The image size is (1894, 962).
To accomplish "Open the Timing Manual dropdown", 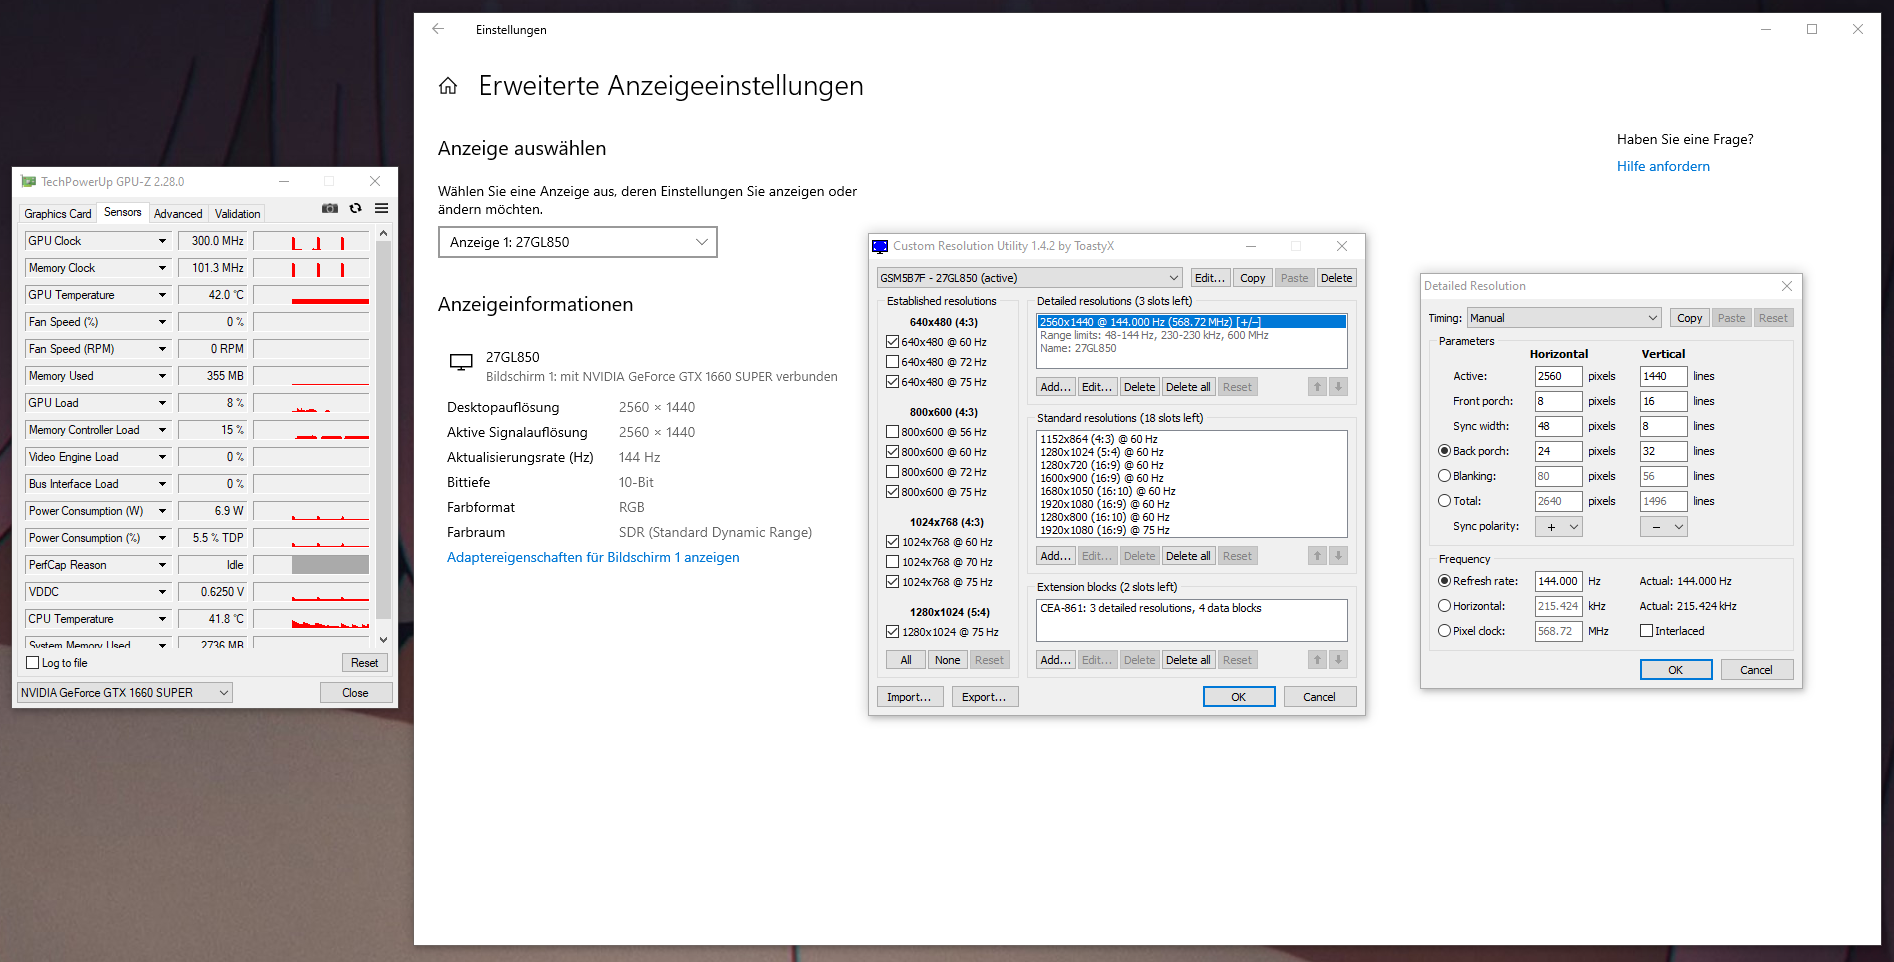I will click(1564, 318).
